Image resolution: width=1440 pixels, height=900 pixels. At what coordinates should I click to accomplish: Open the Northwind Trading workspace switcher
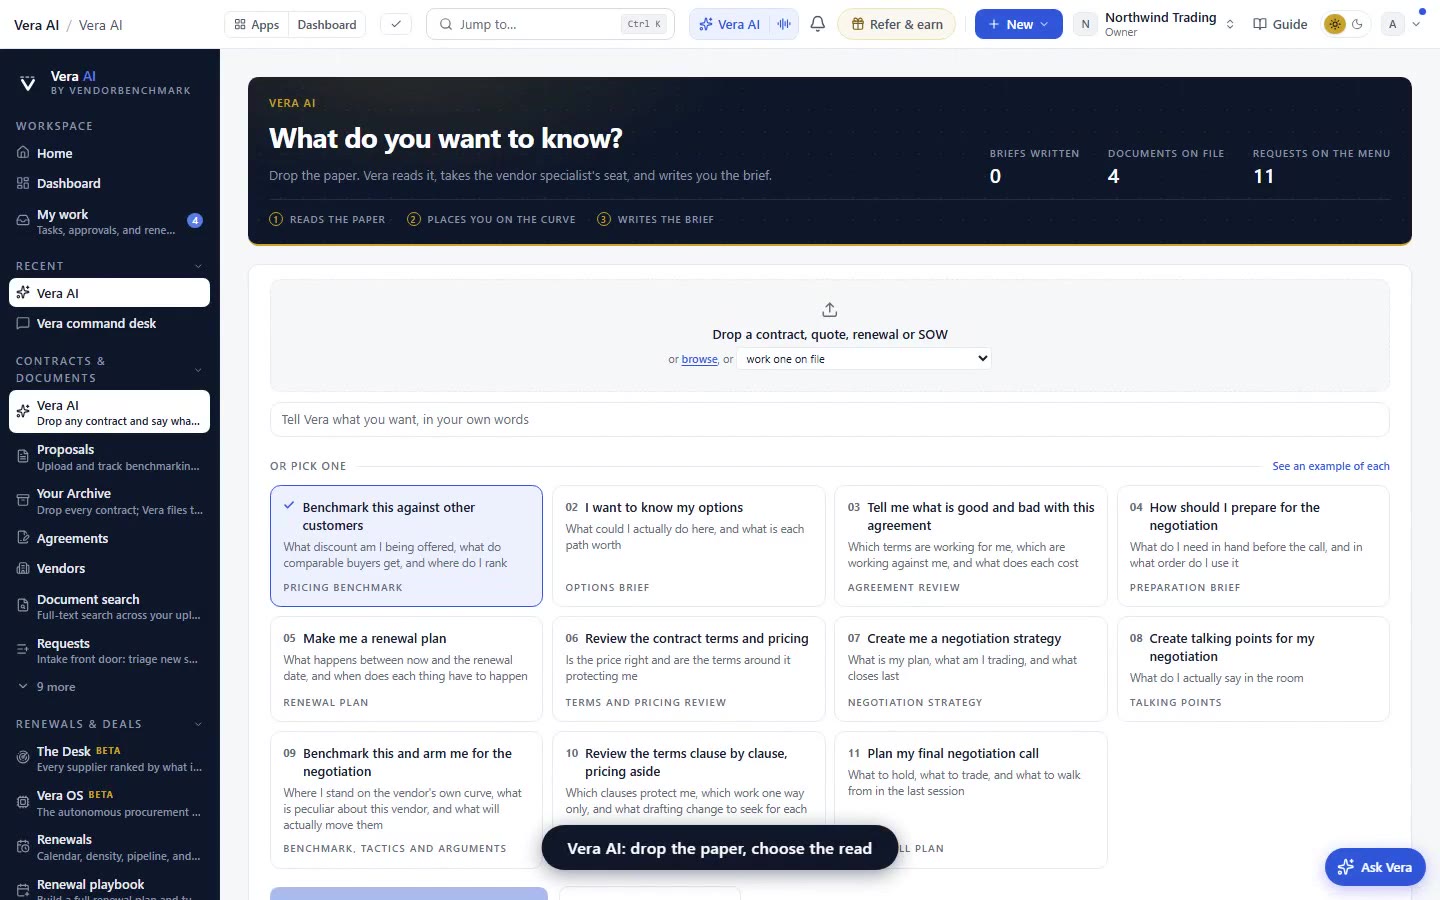[x=1155, y=24]
